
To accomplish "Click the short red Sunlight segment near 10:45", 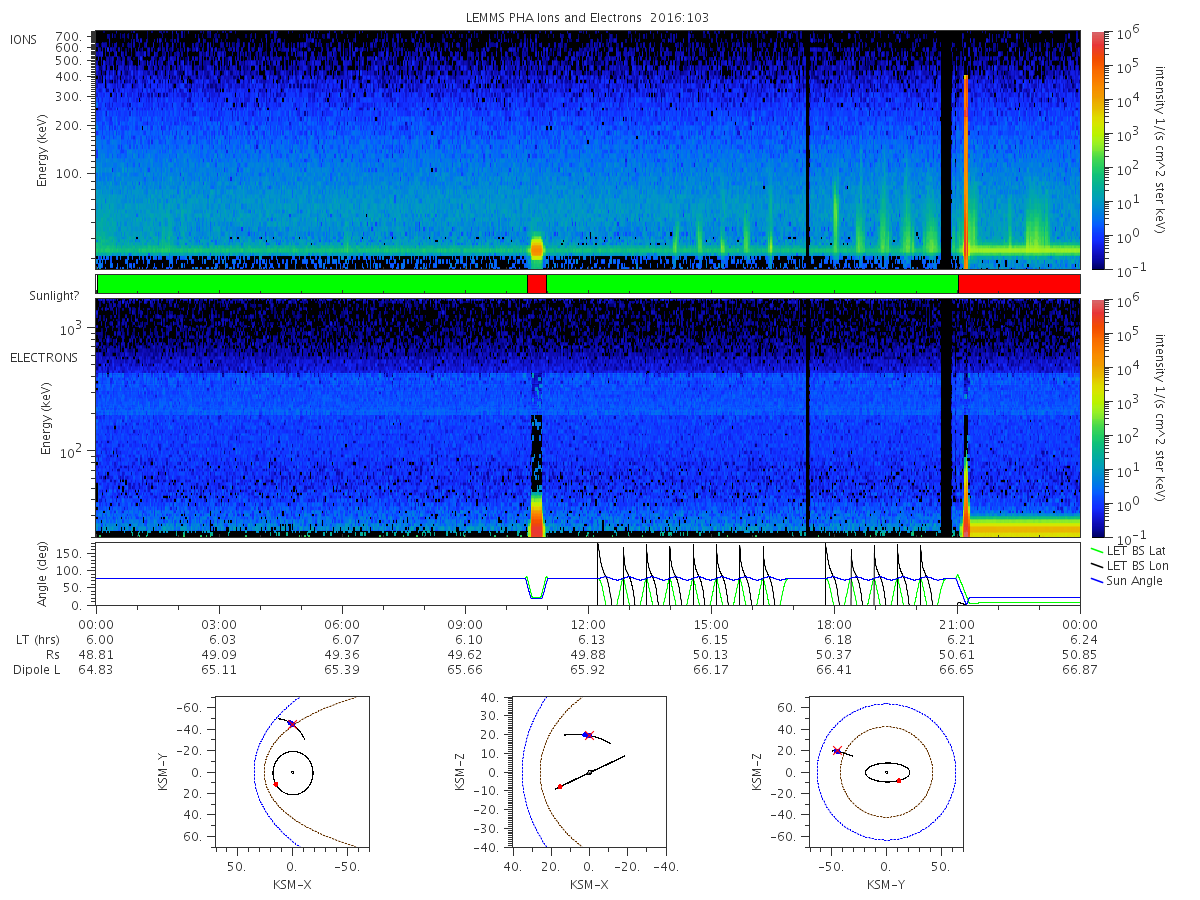I will pyautogui.click(x=537, y=284).
